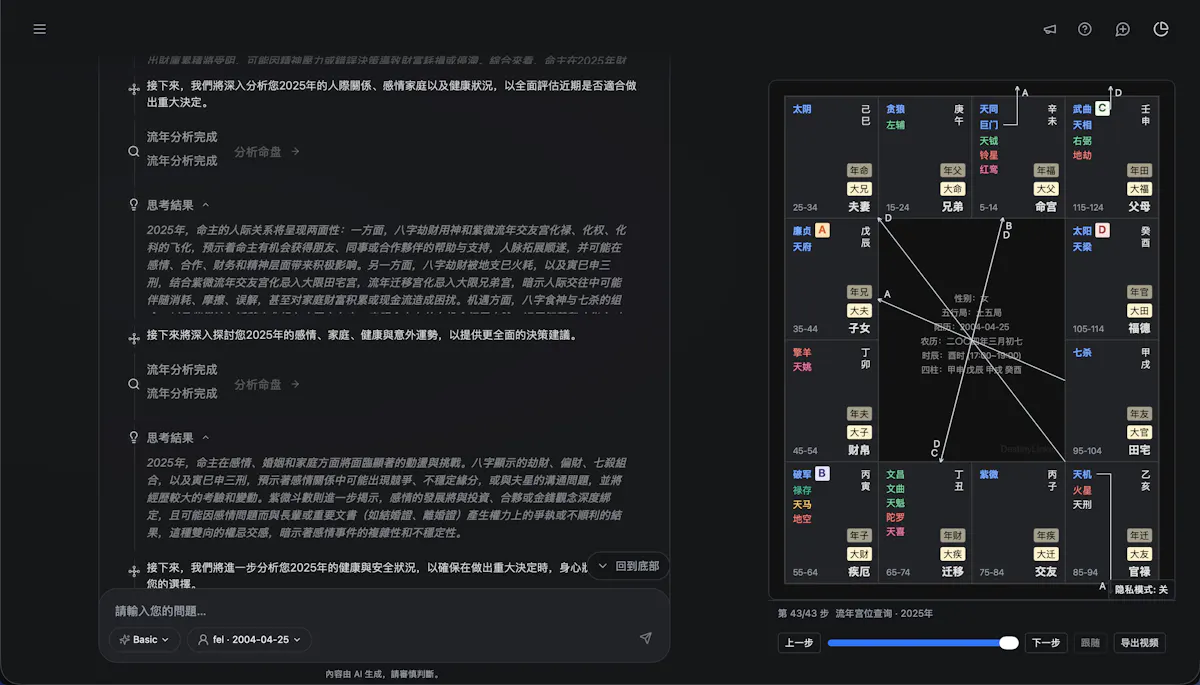
Task: Click the 紫微 star label
Action: pyautogui.click(x=989, y=474)
